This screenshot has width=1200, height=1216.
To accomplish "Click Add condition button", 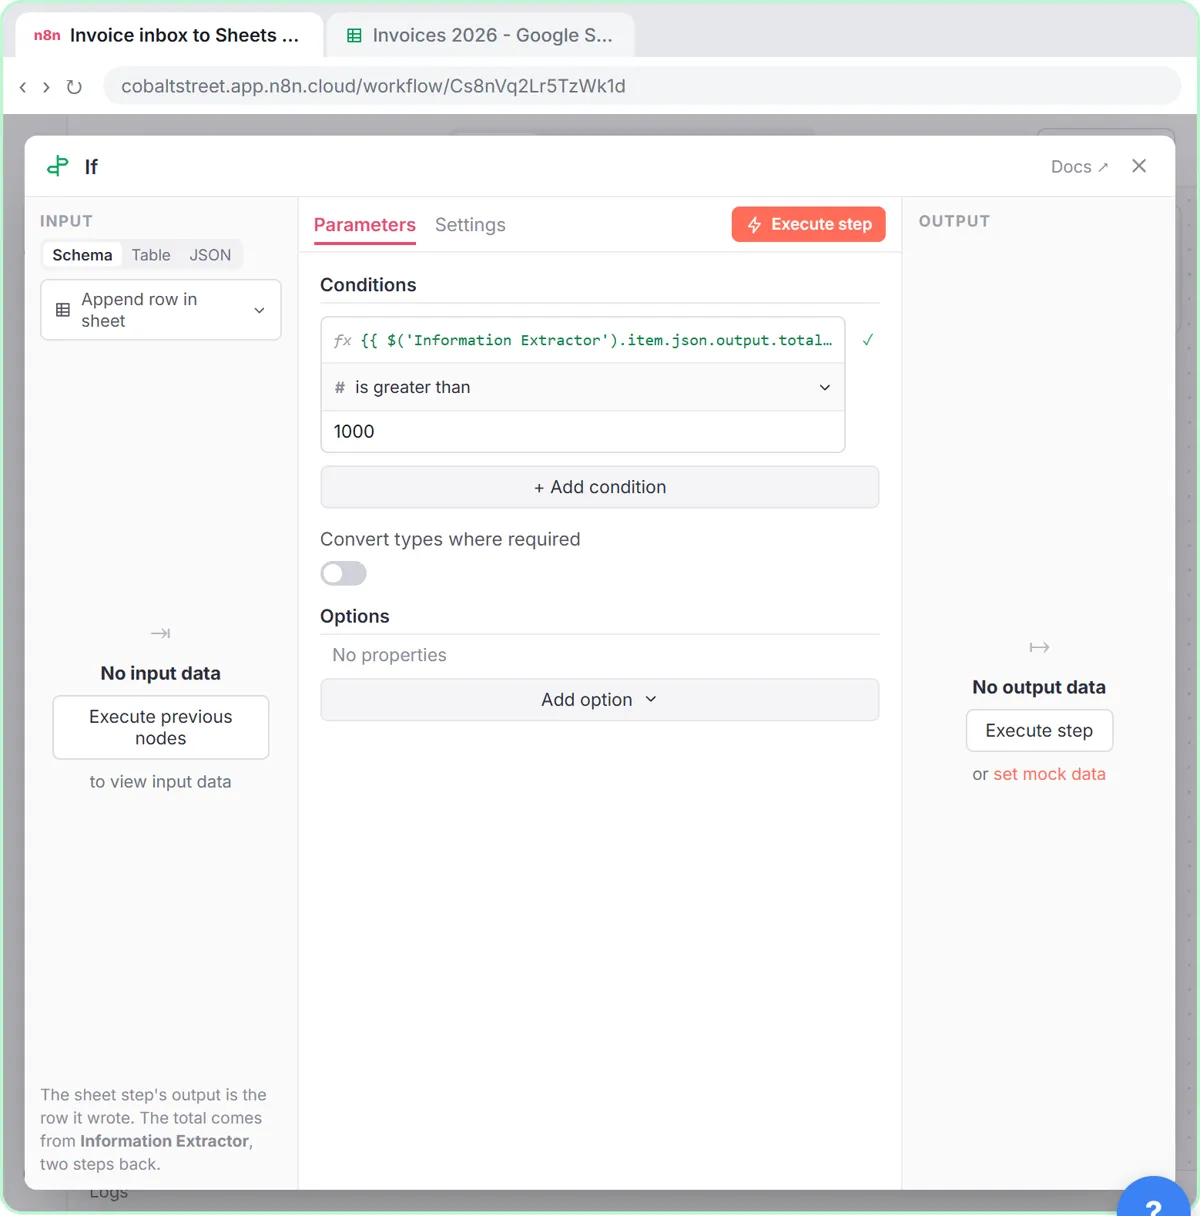I will pyautogui.click(x=600, y=487).
